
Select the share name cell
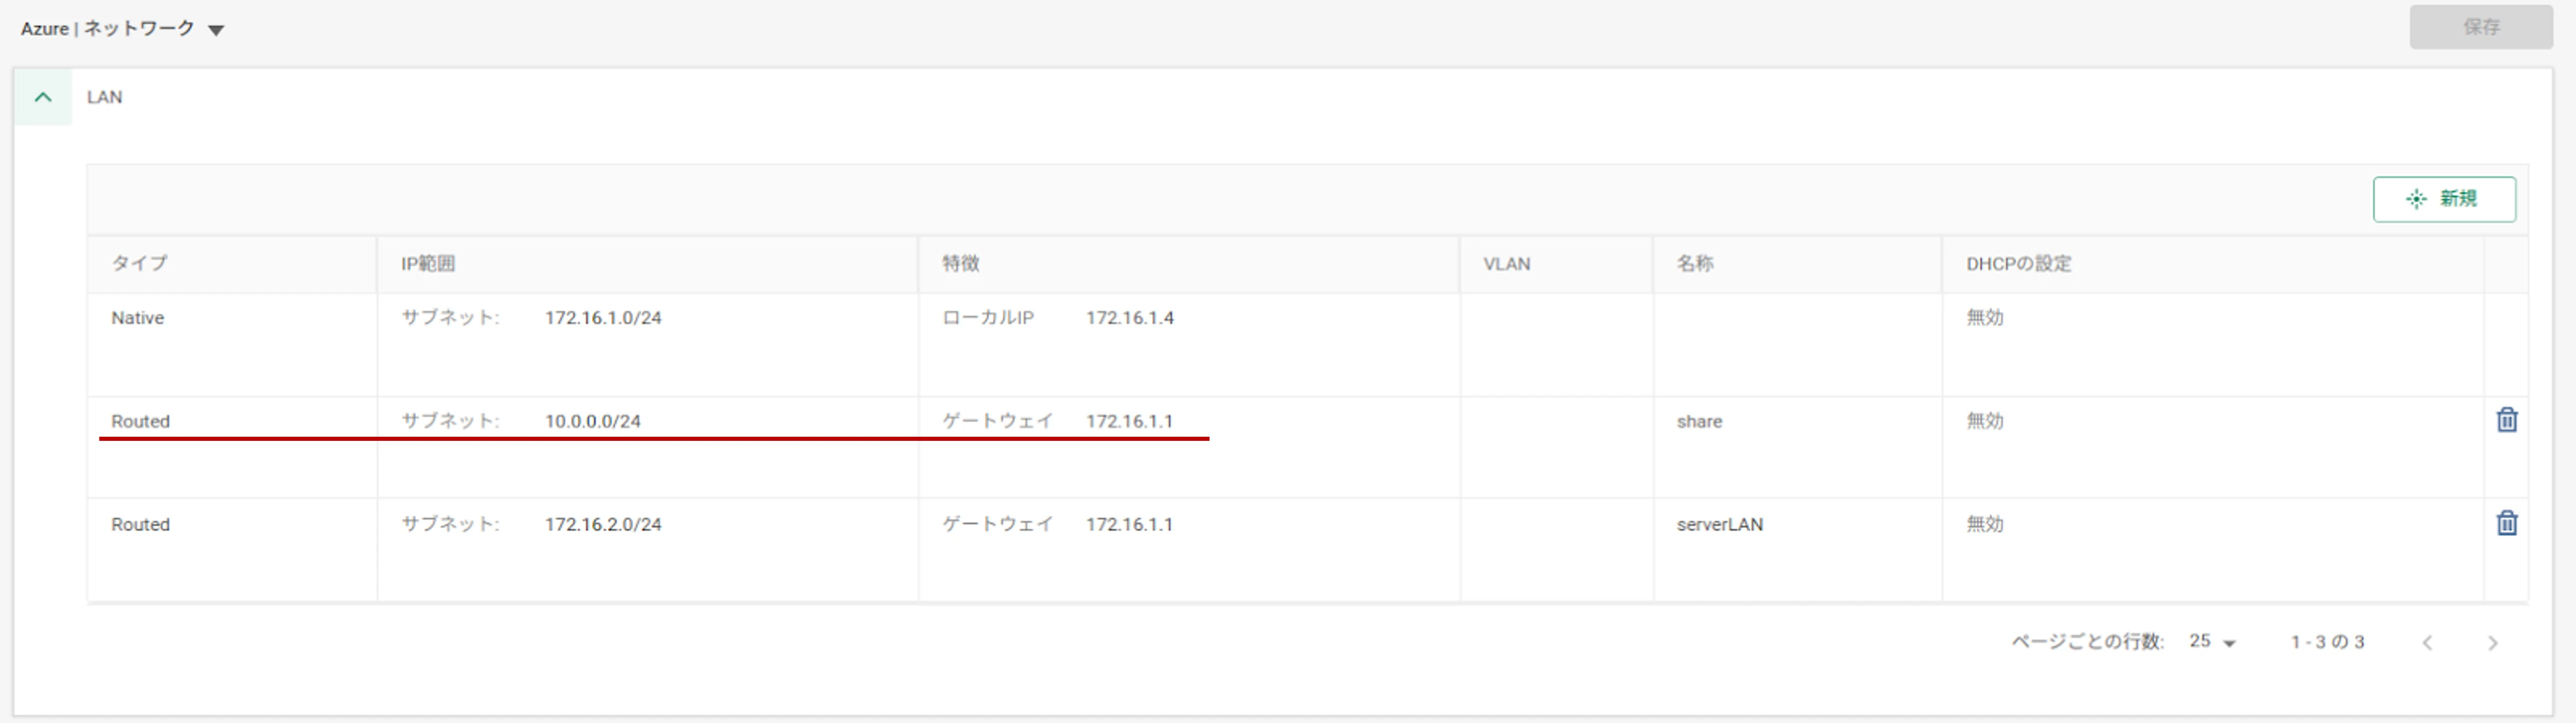pos(1699,421)
